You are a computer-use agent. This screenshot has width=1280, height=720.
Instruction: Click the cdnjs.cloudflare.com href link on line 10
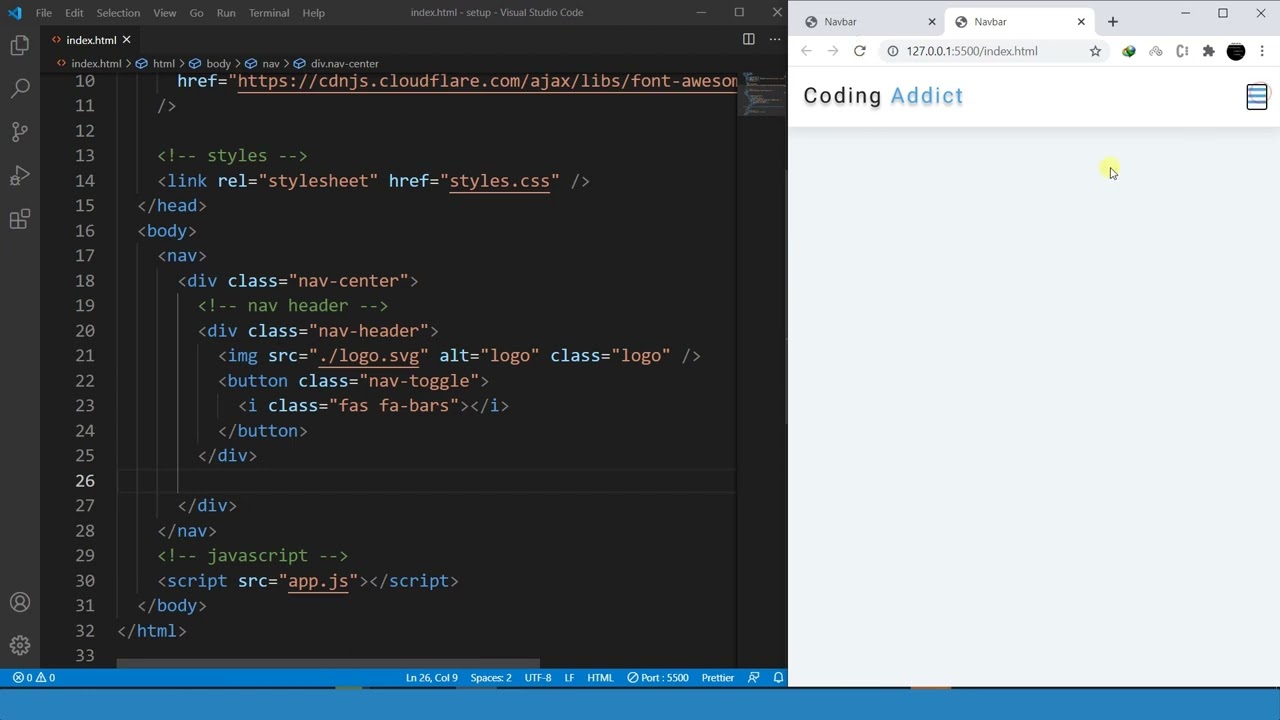point(487,81)
